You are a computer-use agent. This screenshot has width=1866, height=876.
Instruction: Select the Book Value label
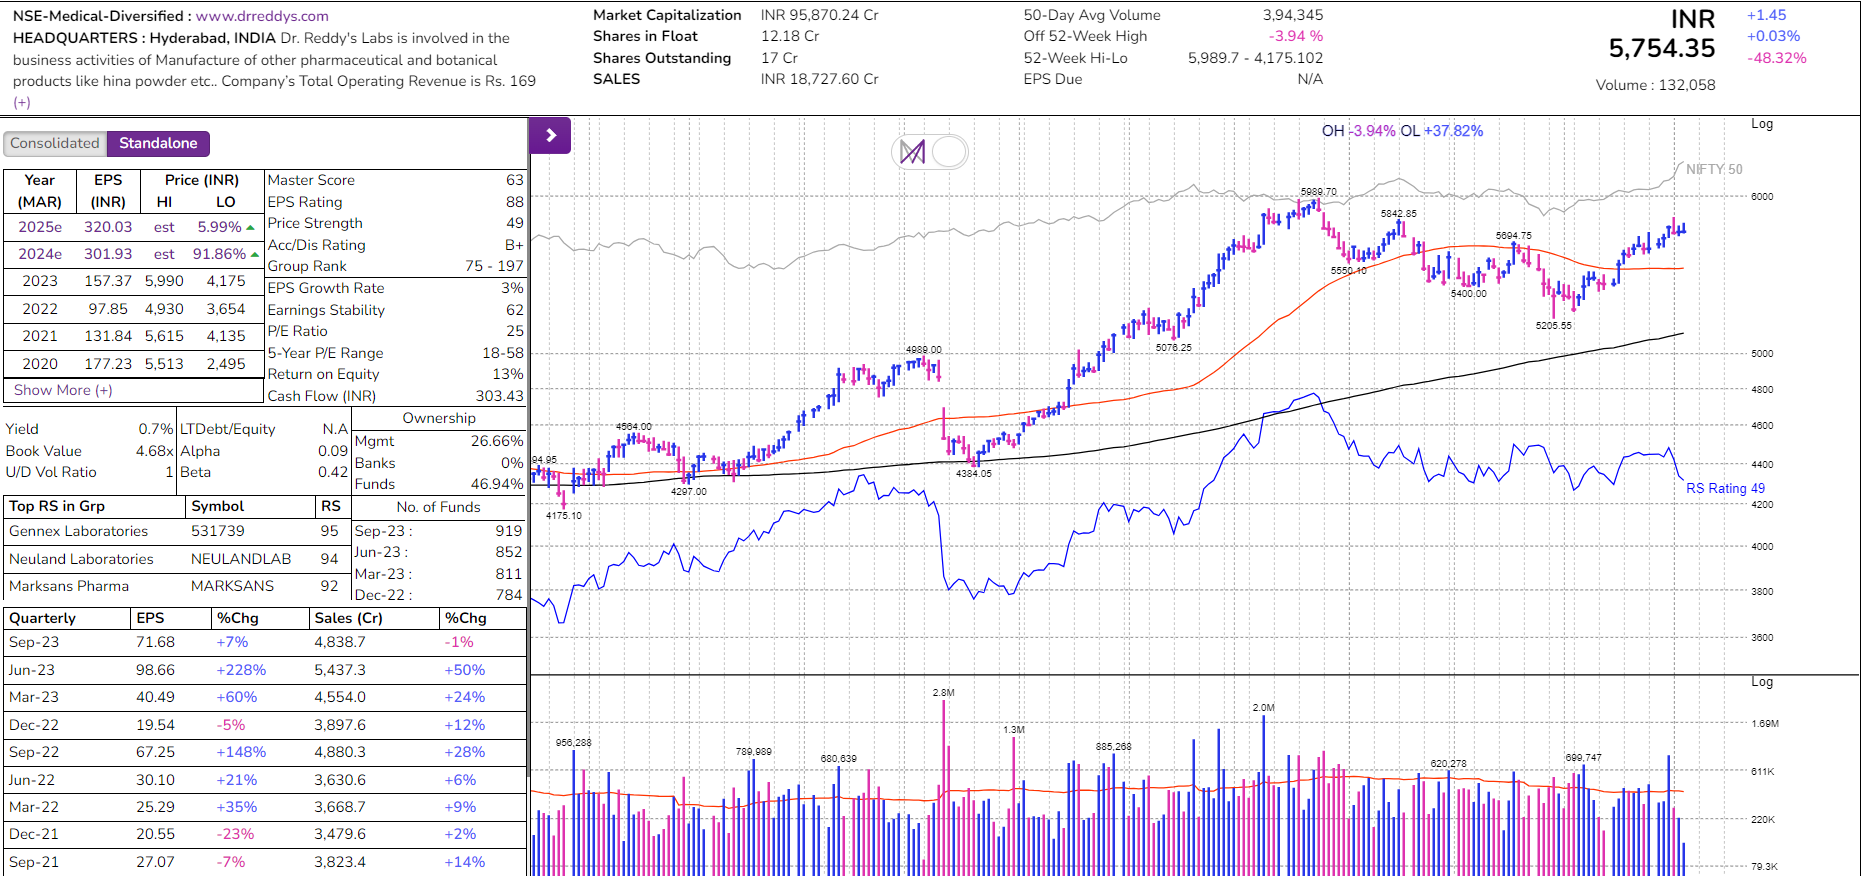pyautogui.click(x=44, y=451)
